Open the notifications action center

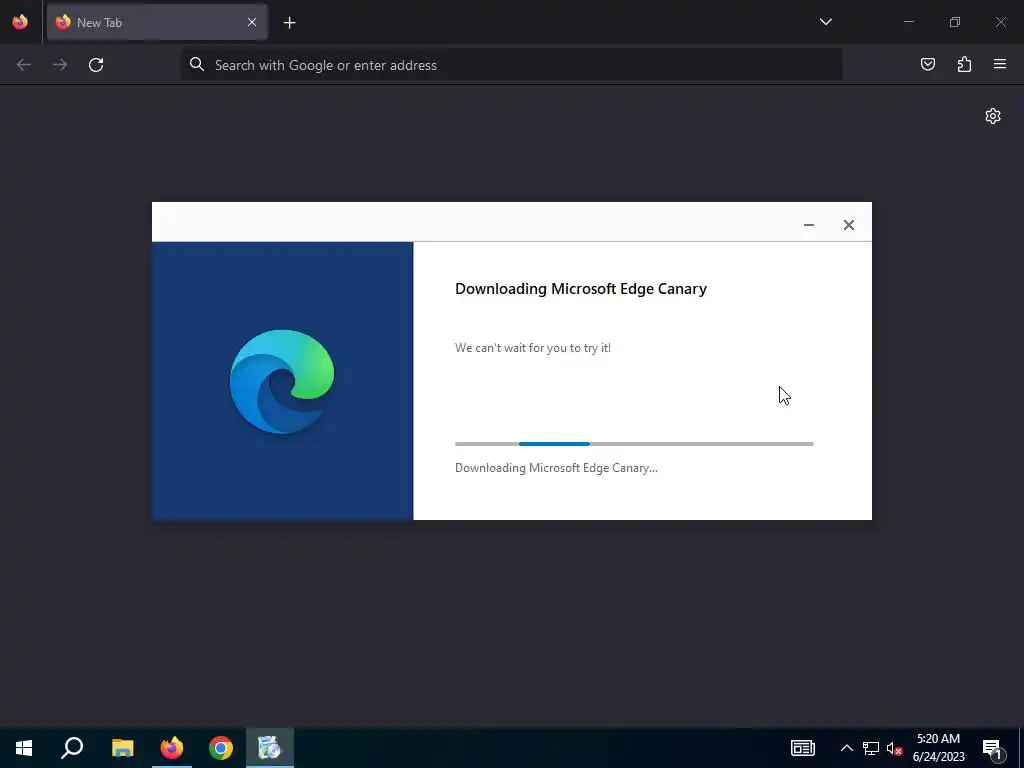coord(992,748)
